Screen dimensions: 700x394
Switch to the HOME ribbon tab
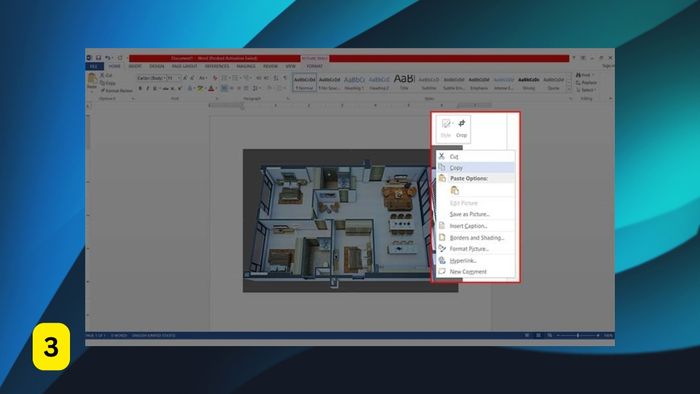pyautogui.click(x=114, y=66)
